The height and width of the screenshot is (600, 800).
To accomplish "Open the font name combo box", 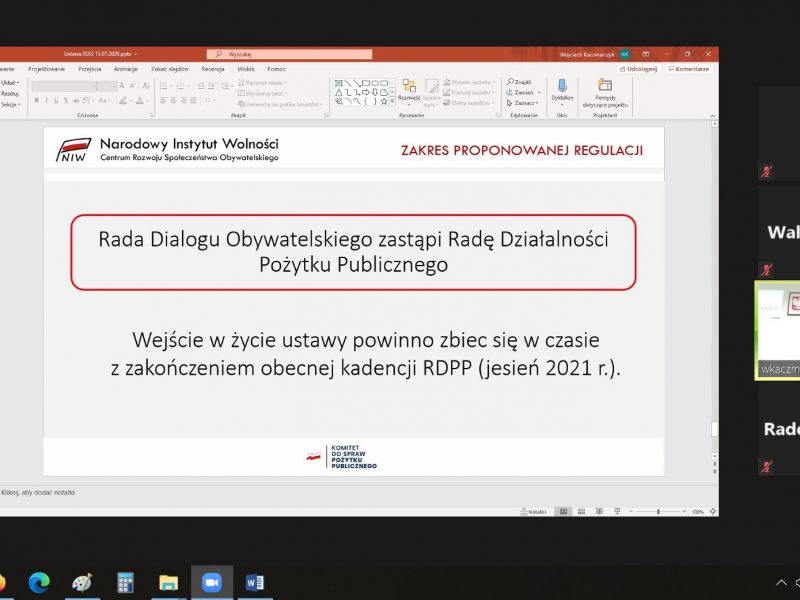I will click(64, 86).
